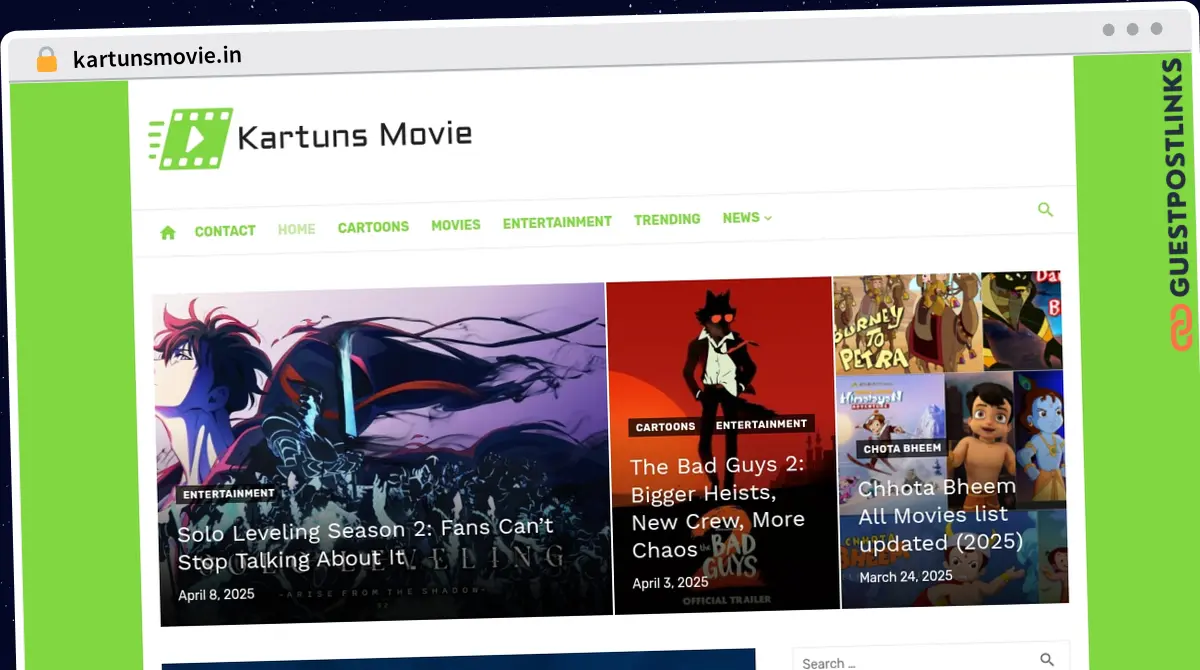Click the kartunsmovie.in URL in address bar
This screenshot has width=1200, height=670.
[x=157, y=57]
